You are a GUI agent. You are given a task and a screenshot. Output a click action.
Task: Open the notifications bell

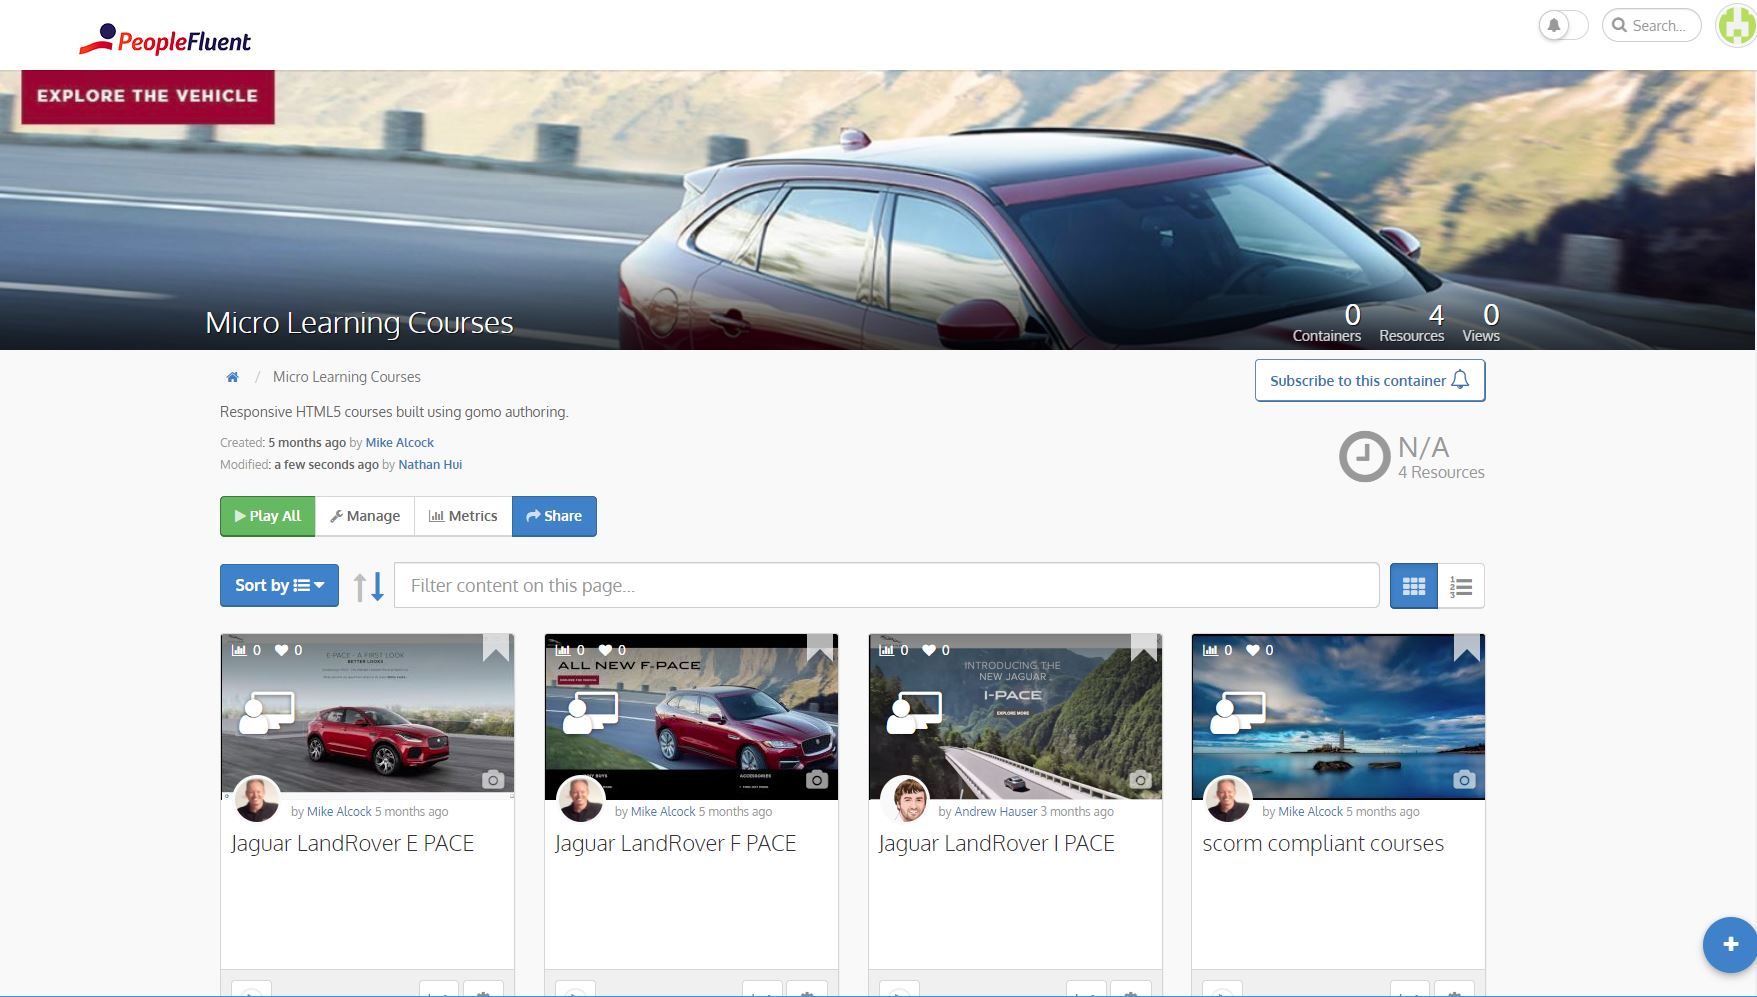(x=1554, y=25)
